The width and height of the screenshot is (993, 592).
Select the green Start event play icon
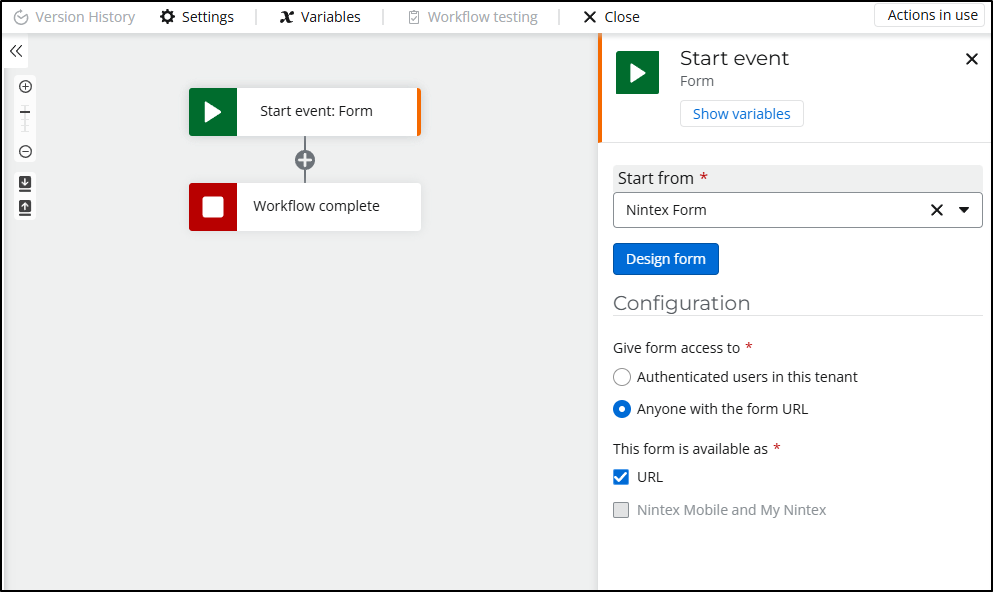[213, 112]
